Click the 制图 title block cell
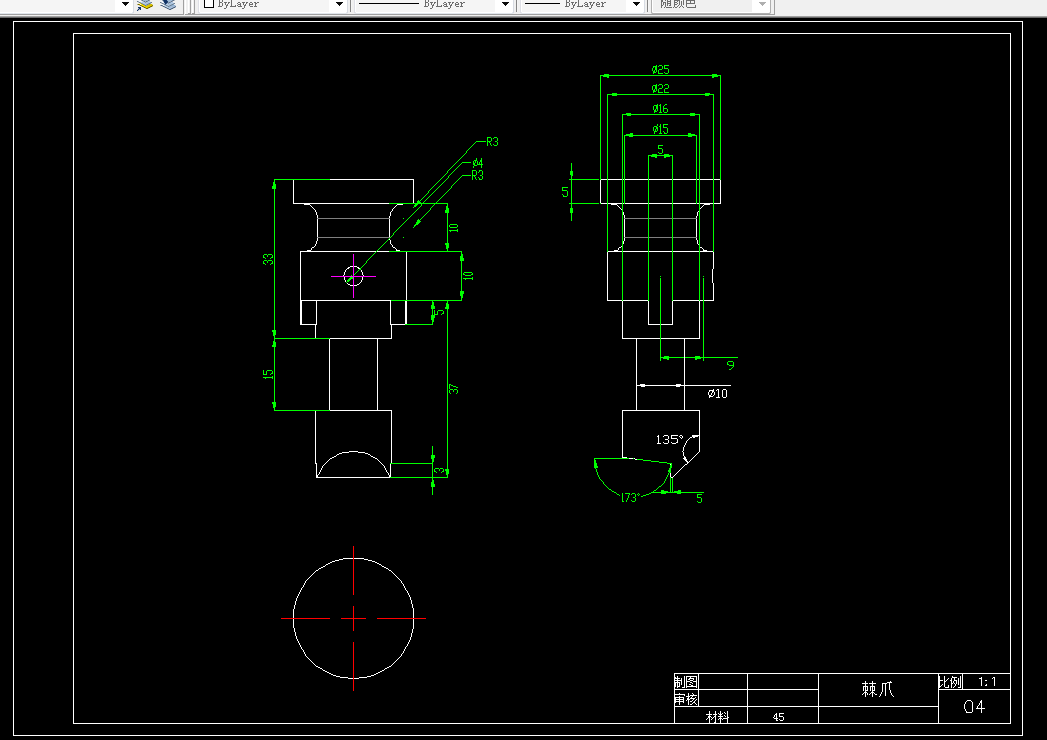This screenshot has height=740, width=1047. tap(686, 682)
